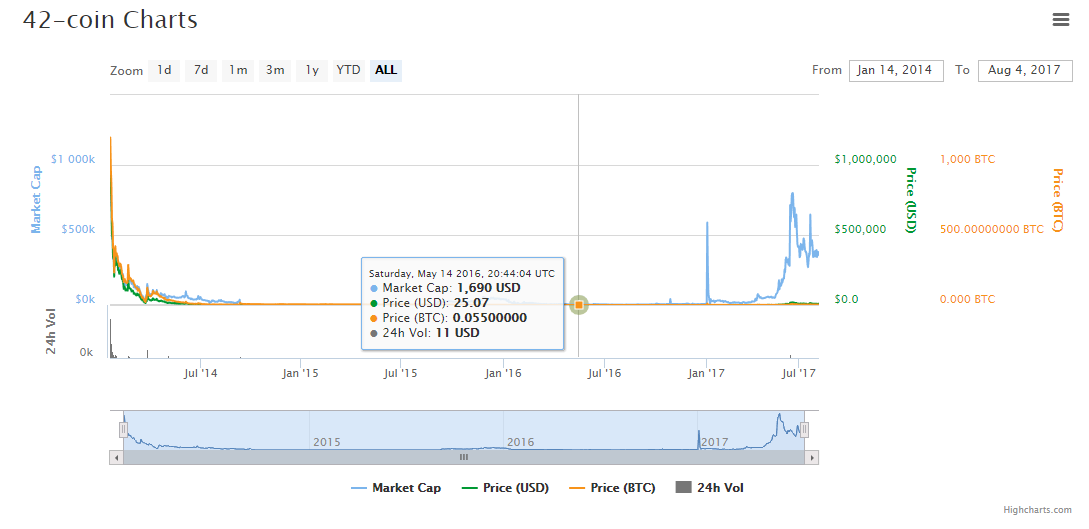
Task: Select YTD zoom range
Action: click(349, 70)
